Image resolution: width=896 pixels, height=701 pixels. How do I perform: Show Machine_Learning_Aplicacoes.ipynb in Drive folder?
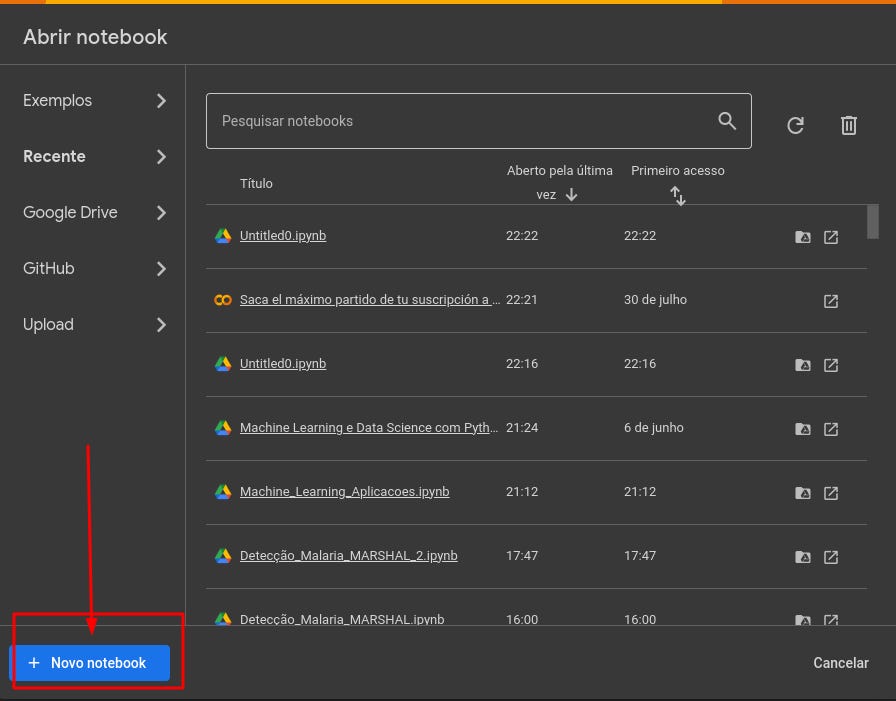point(803,492)
